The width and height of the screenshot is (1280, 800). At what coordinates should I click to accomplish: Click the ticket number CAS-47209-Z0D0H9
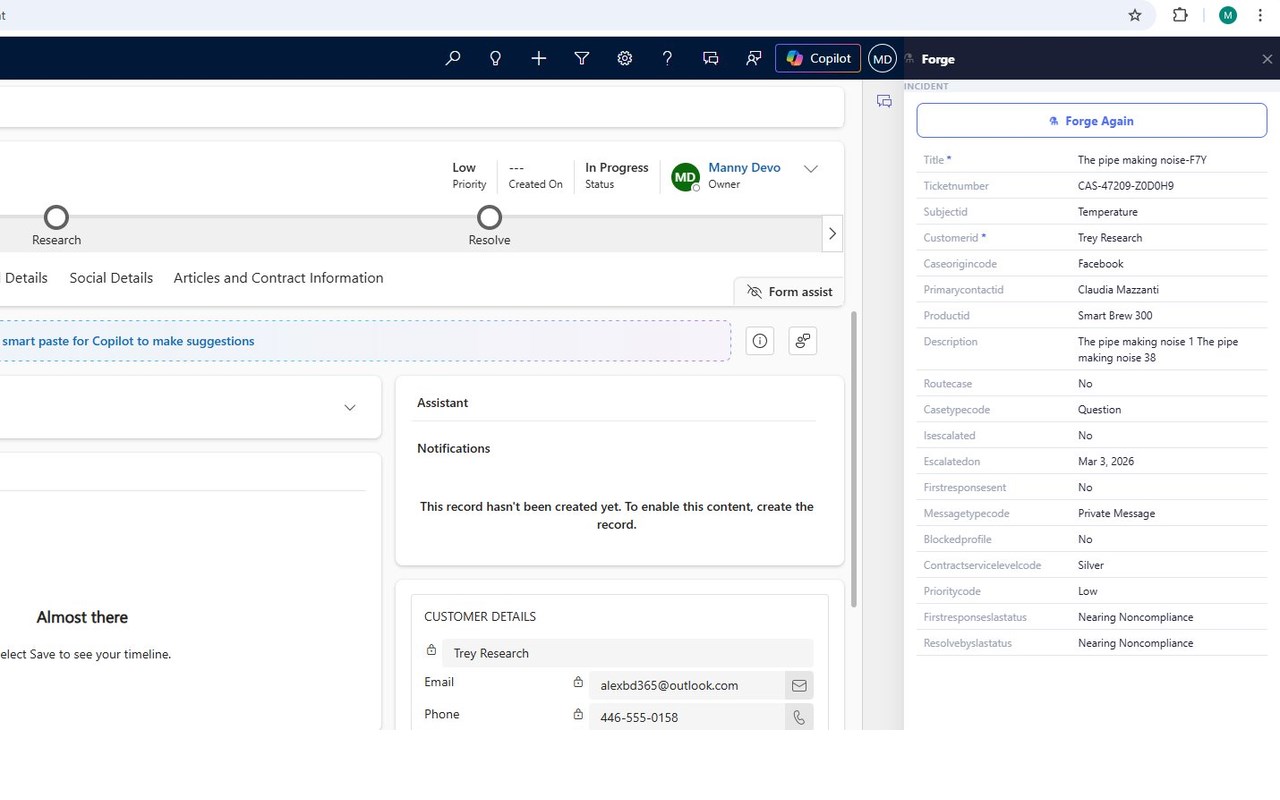[x=1126, y=186]
